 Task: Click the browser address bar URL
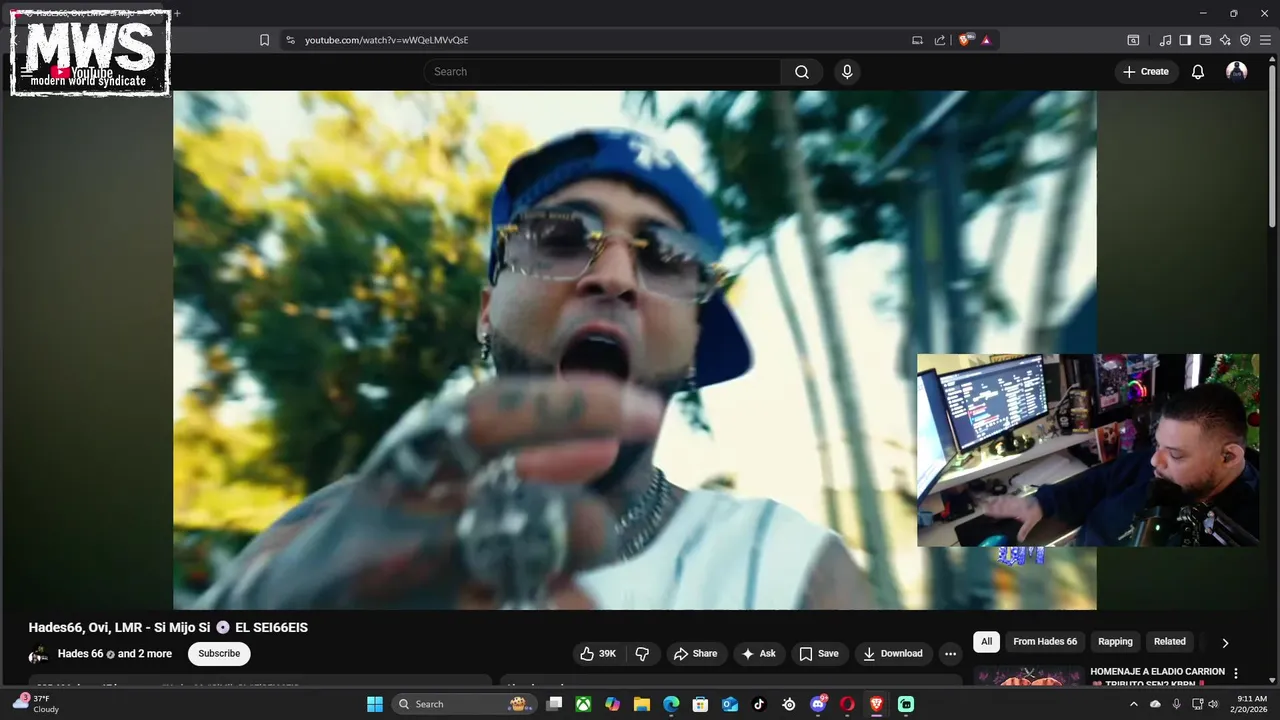pyautogui.click(x=386, y=40)
